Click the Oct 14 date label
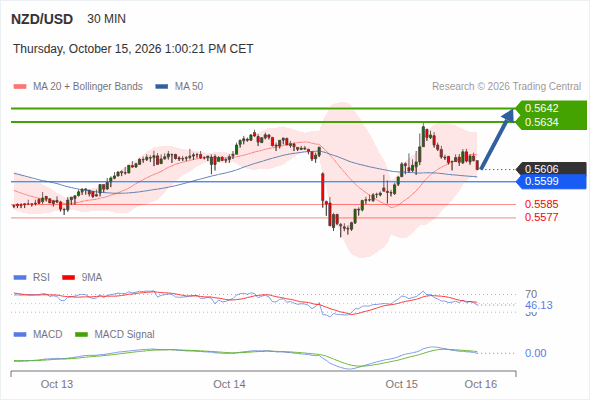590x400 pixels. coord(229,384)
